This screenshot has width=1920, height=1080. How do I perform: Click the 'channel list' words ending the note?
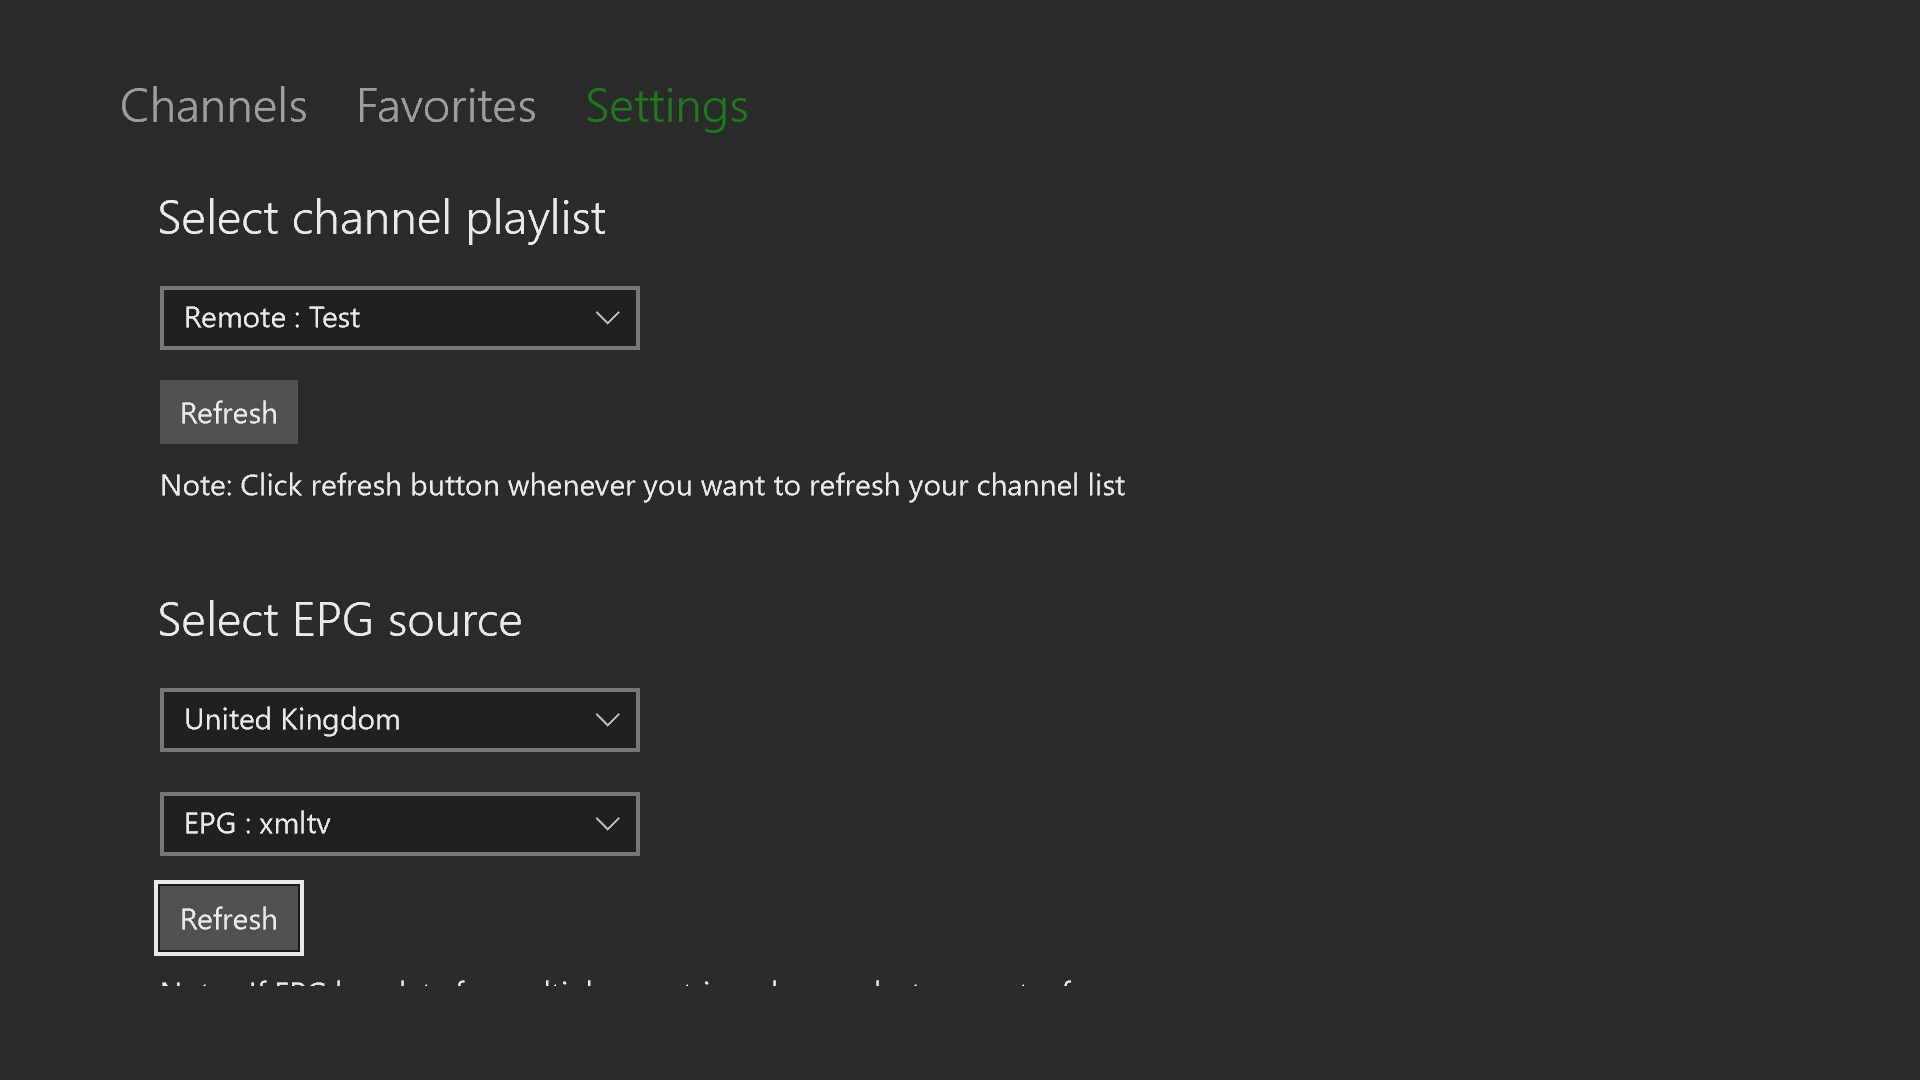[1050, 486]
